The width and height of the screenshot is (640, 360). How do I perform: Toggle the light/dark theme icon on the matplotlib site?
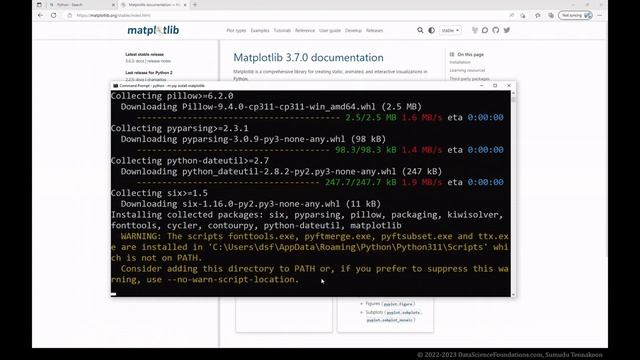click(x=431, y=30)
